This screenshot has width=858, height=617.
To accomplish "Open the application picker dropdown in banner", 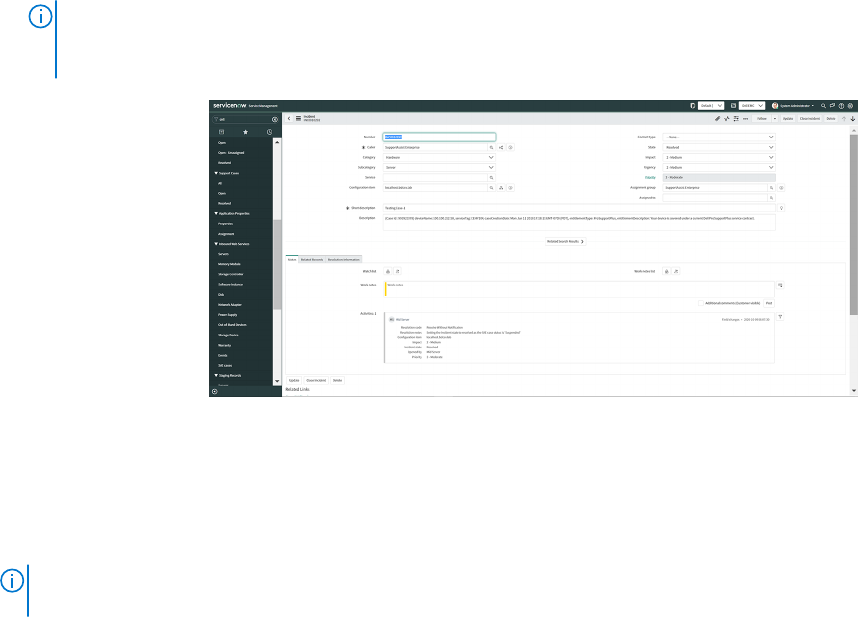I will pyautogui.click(x=752, y=106).
